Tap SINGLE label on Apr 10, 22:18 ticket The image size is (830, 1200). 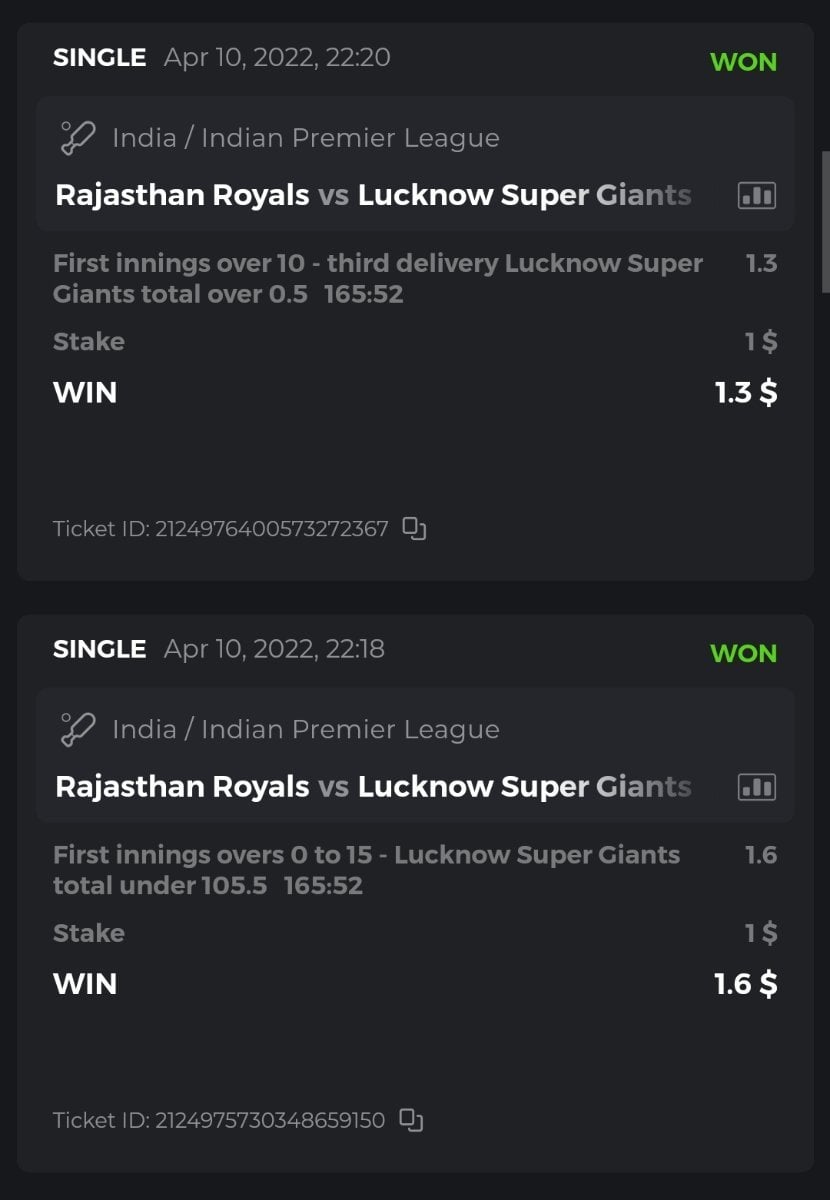pyautogui.click(x=99, y=649)
